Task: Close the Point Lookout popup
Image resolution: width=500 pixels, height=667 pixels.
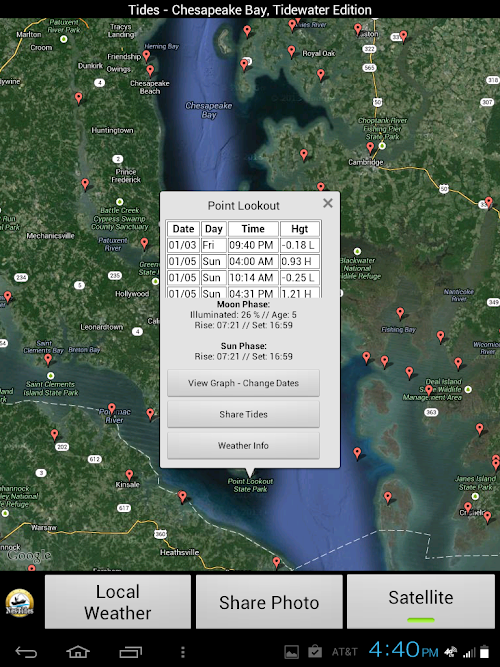Action: point(328,203)
